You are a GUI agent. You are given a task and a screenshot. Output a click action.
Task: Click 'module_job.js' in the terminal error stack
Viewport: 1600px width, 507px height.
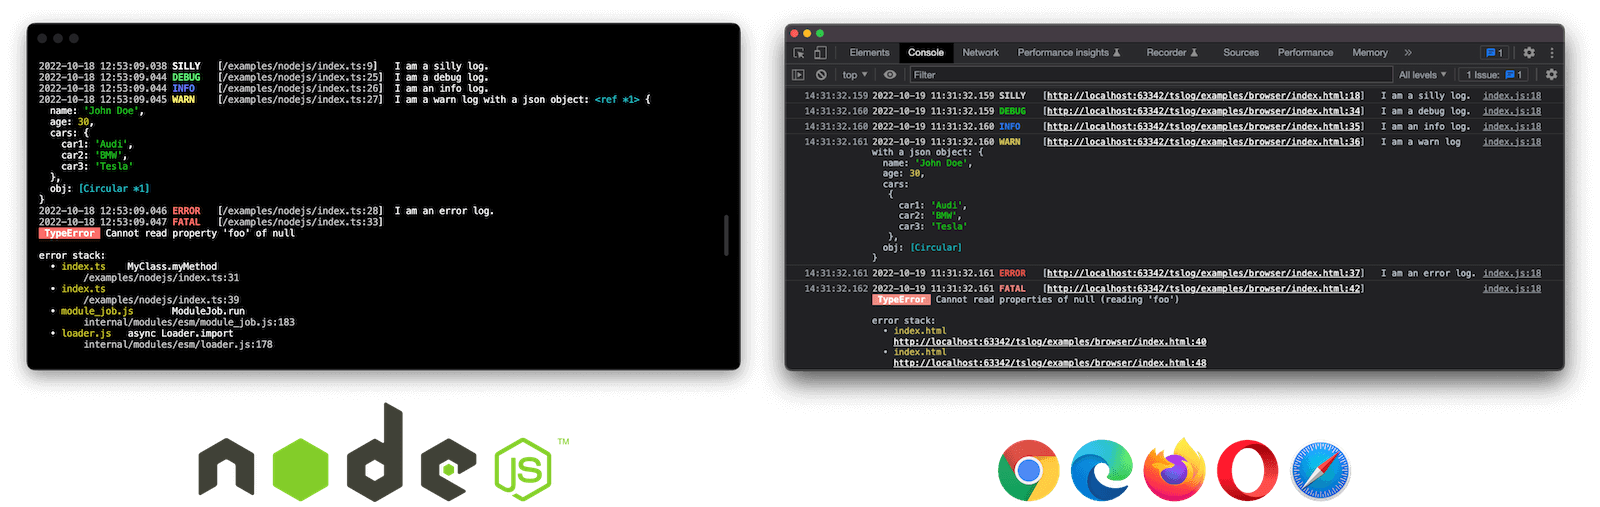(97, 311)
